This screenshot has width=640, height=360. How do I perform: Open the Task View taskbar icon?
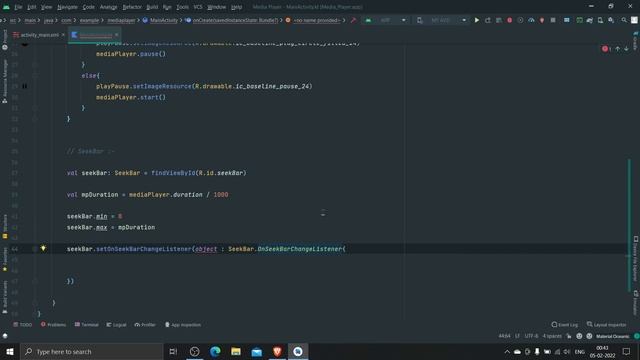pos(173,351)
